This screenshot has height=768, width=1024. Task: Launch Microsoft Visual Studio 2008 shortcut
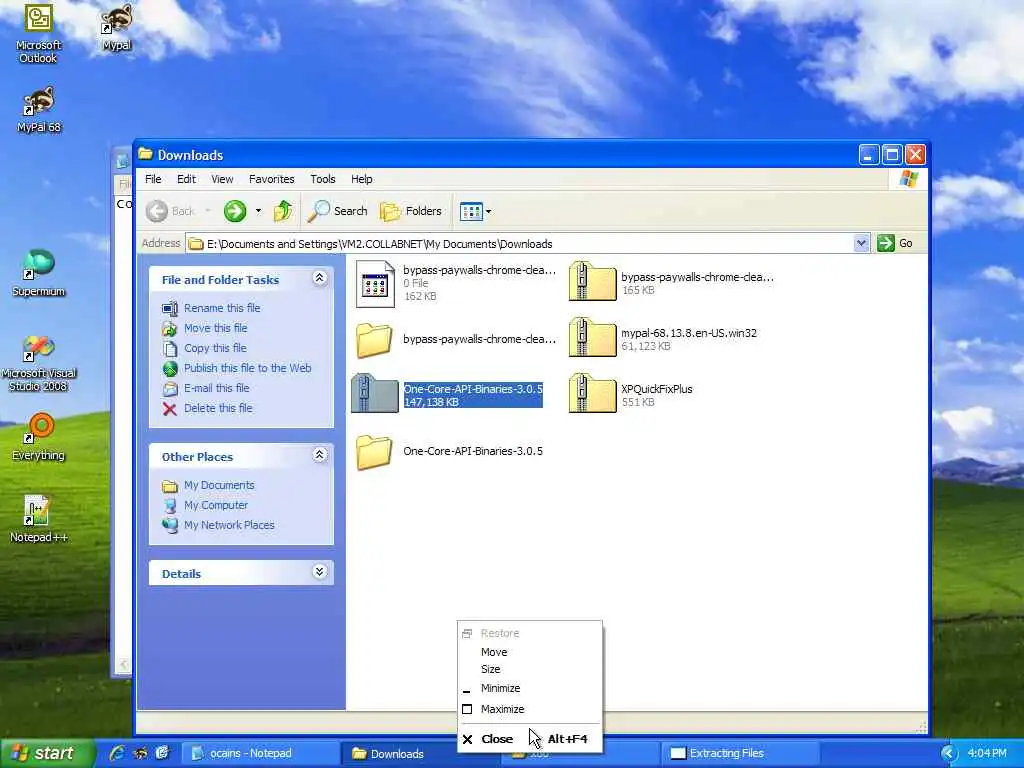click(39, 362)
